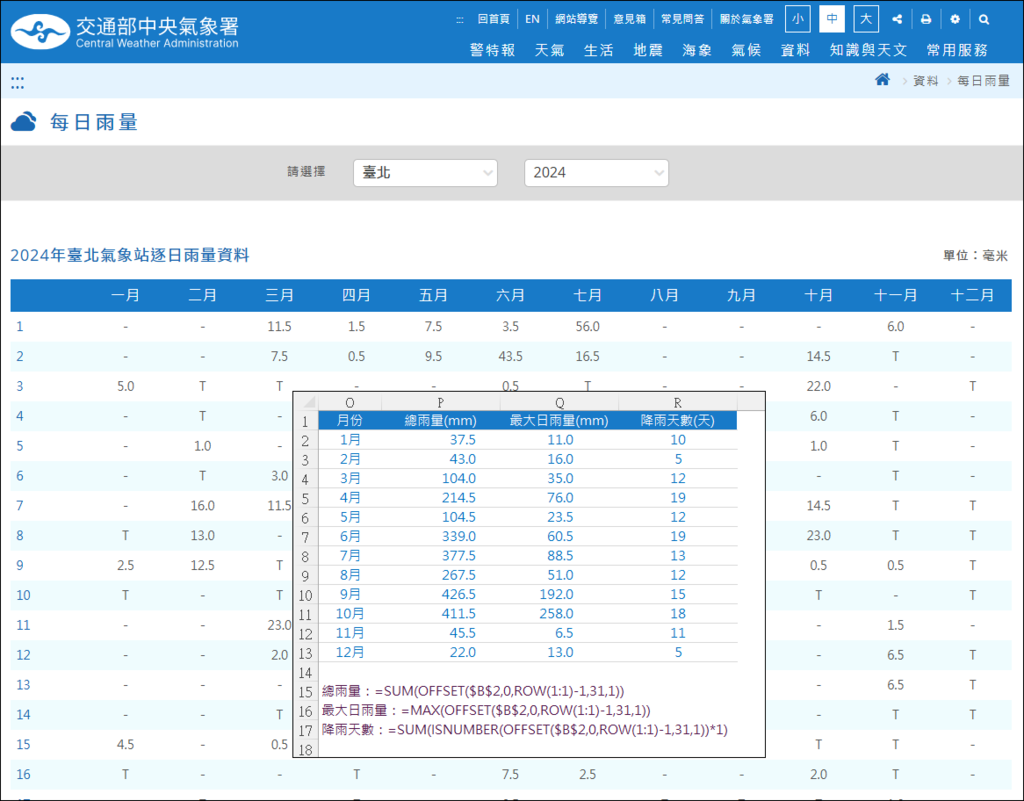Click the 每日雨量 page title

[94, 122]
